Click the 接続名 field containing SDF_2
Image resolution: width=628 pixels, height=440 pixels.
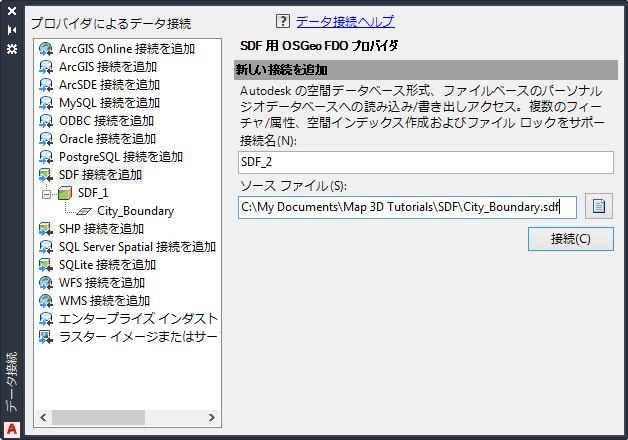click(426, 162)
